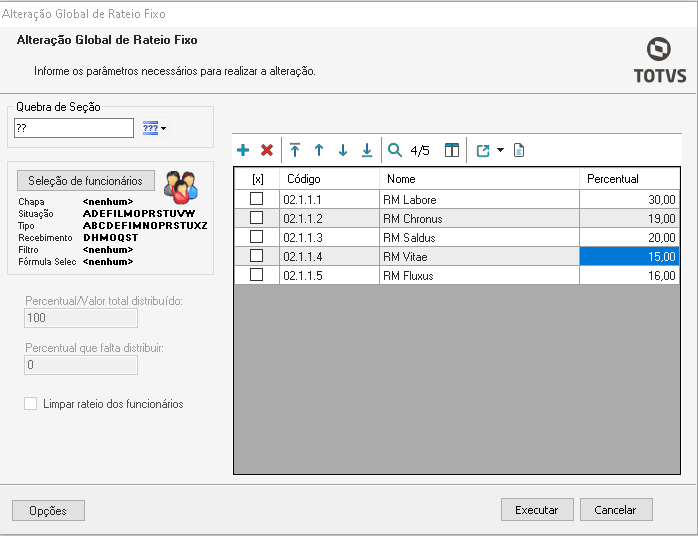Click the Tipo value ABCDEFIMNOPRSTUXZ
Viewport: 698px width, 536px height.
tap(145, 226)
